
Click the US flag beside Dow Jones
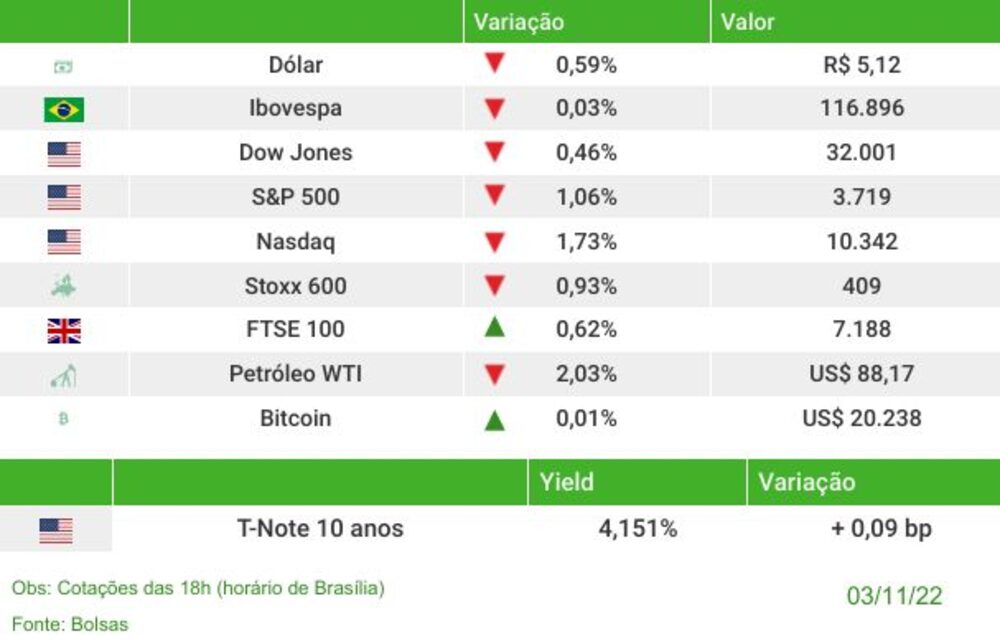pyautogui.click(x=64, y=154)
